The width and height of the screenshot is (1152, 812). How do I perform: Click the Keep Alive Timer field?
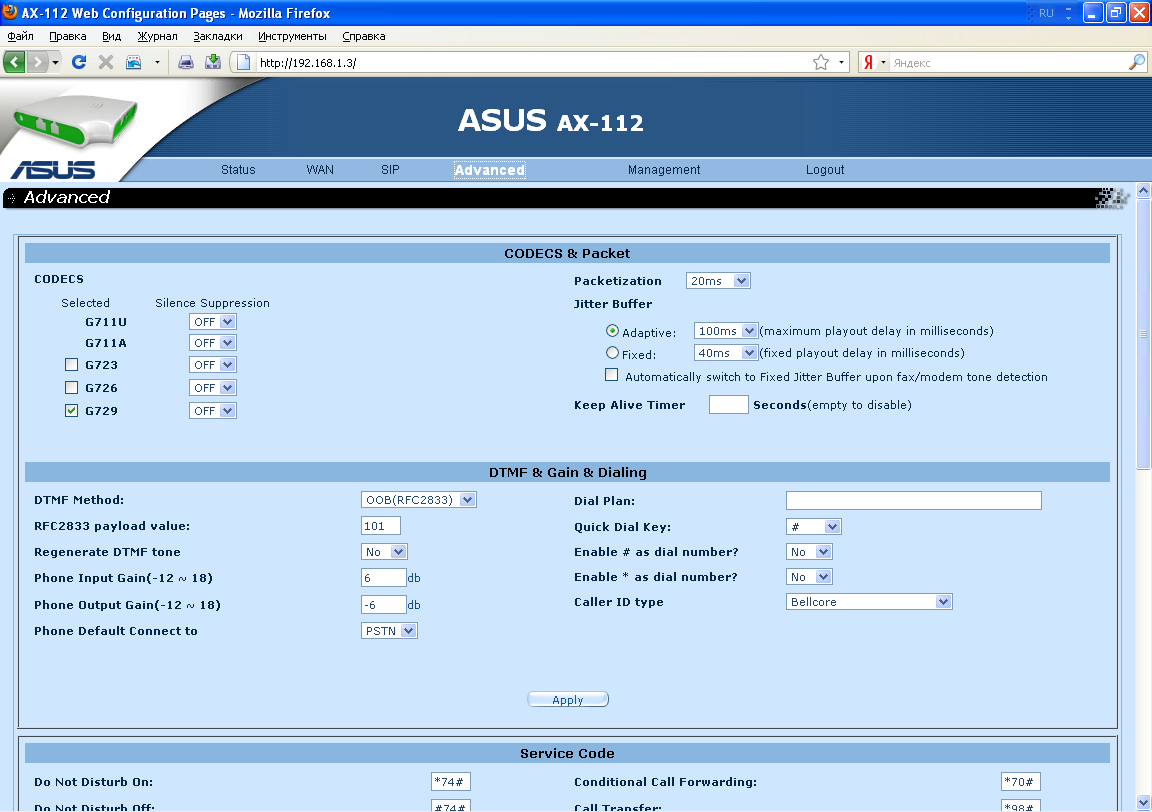pyautogui.click(x=729, y=404)
